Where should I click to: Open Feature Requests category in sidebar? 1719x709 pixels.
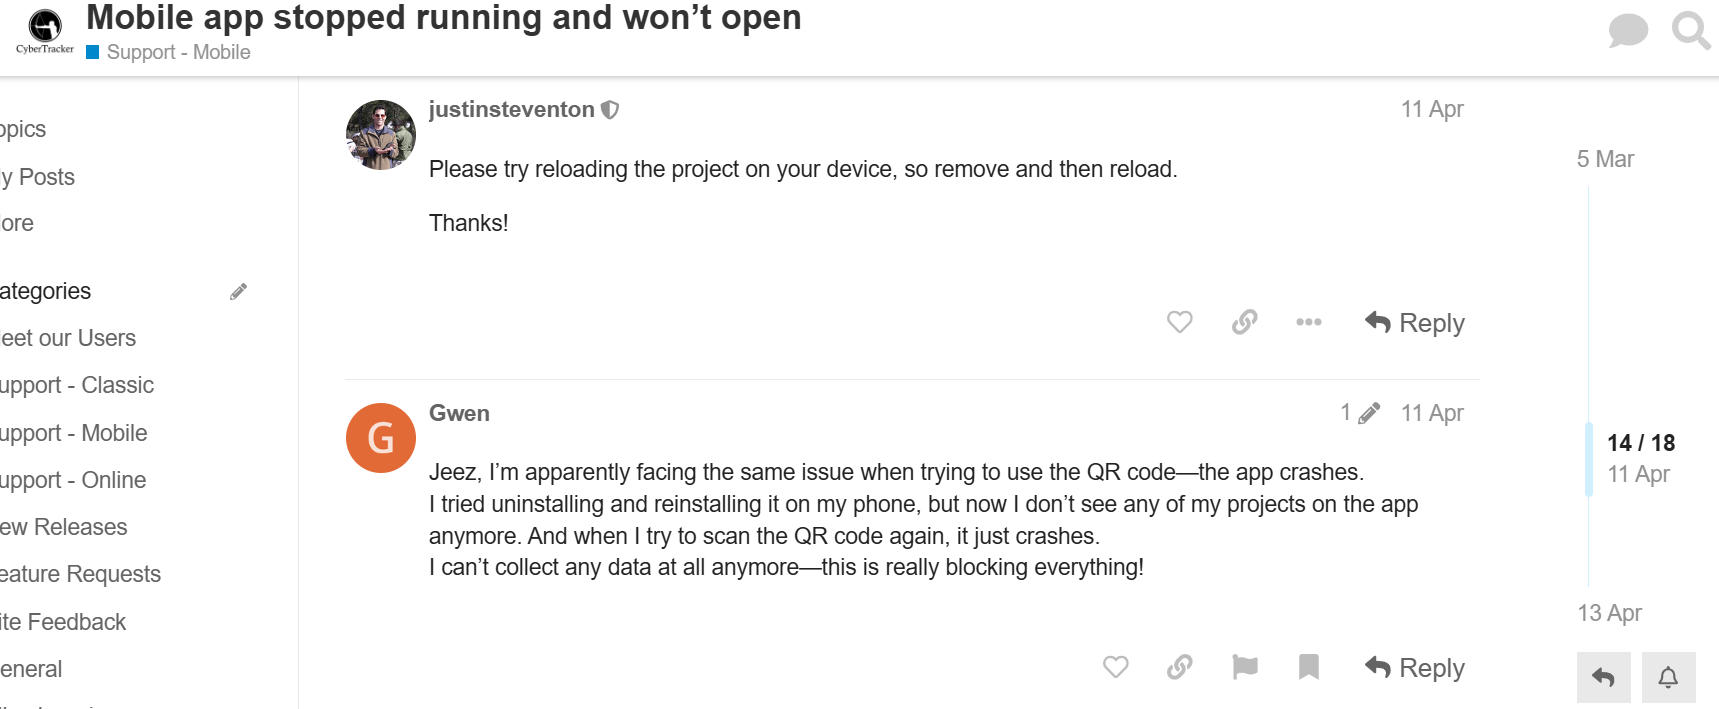(x=80, y=574)
